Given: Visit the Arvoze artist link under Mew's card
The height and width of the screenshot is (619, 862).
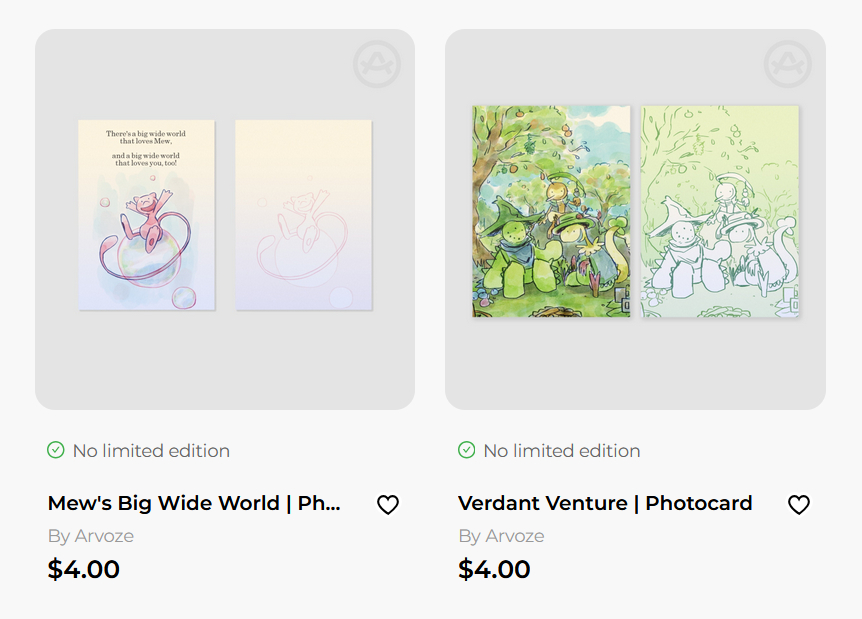Looking at the screenshot, I should coord(91,536).
